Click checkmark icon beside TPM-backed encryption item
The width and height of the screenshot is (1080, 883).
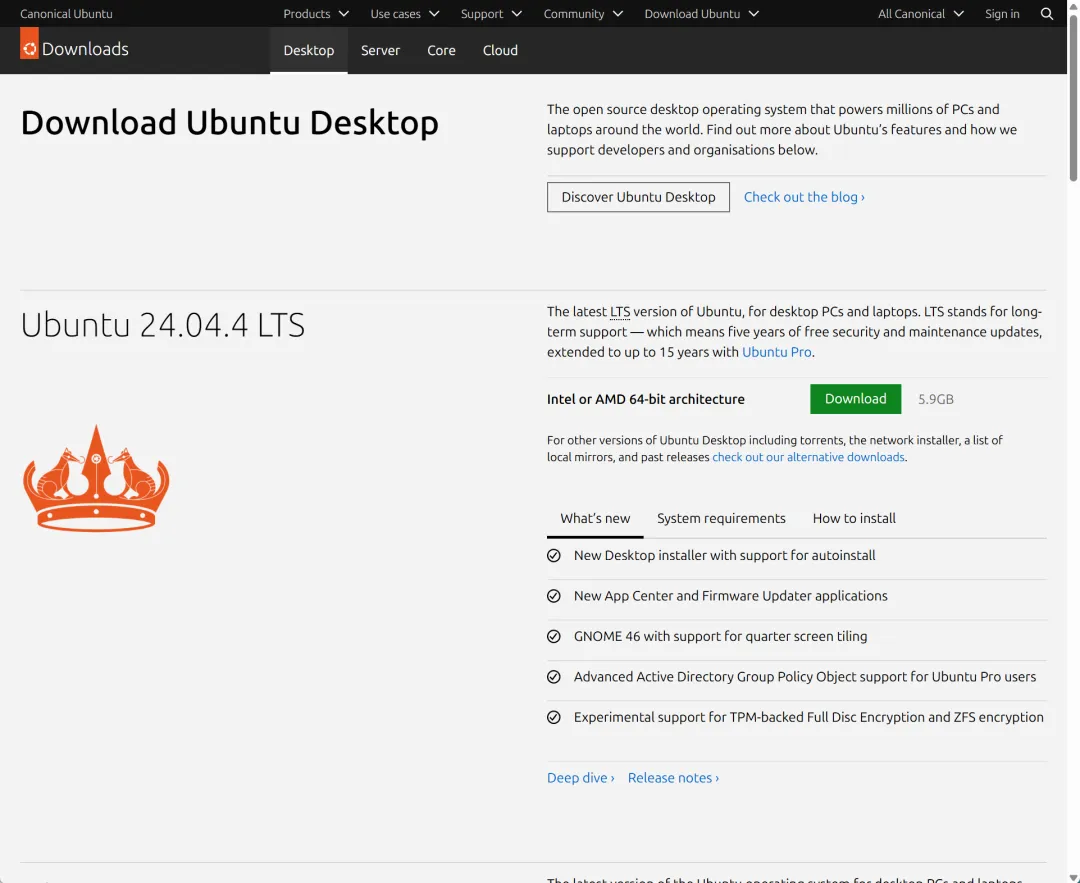554,718
